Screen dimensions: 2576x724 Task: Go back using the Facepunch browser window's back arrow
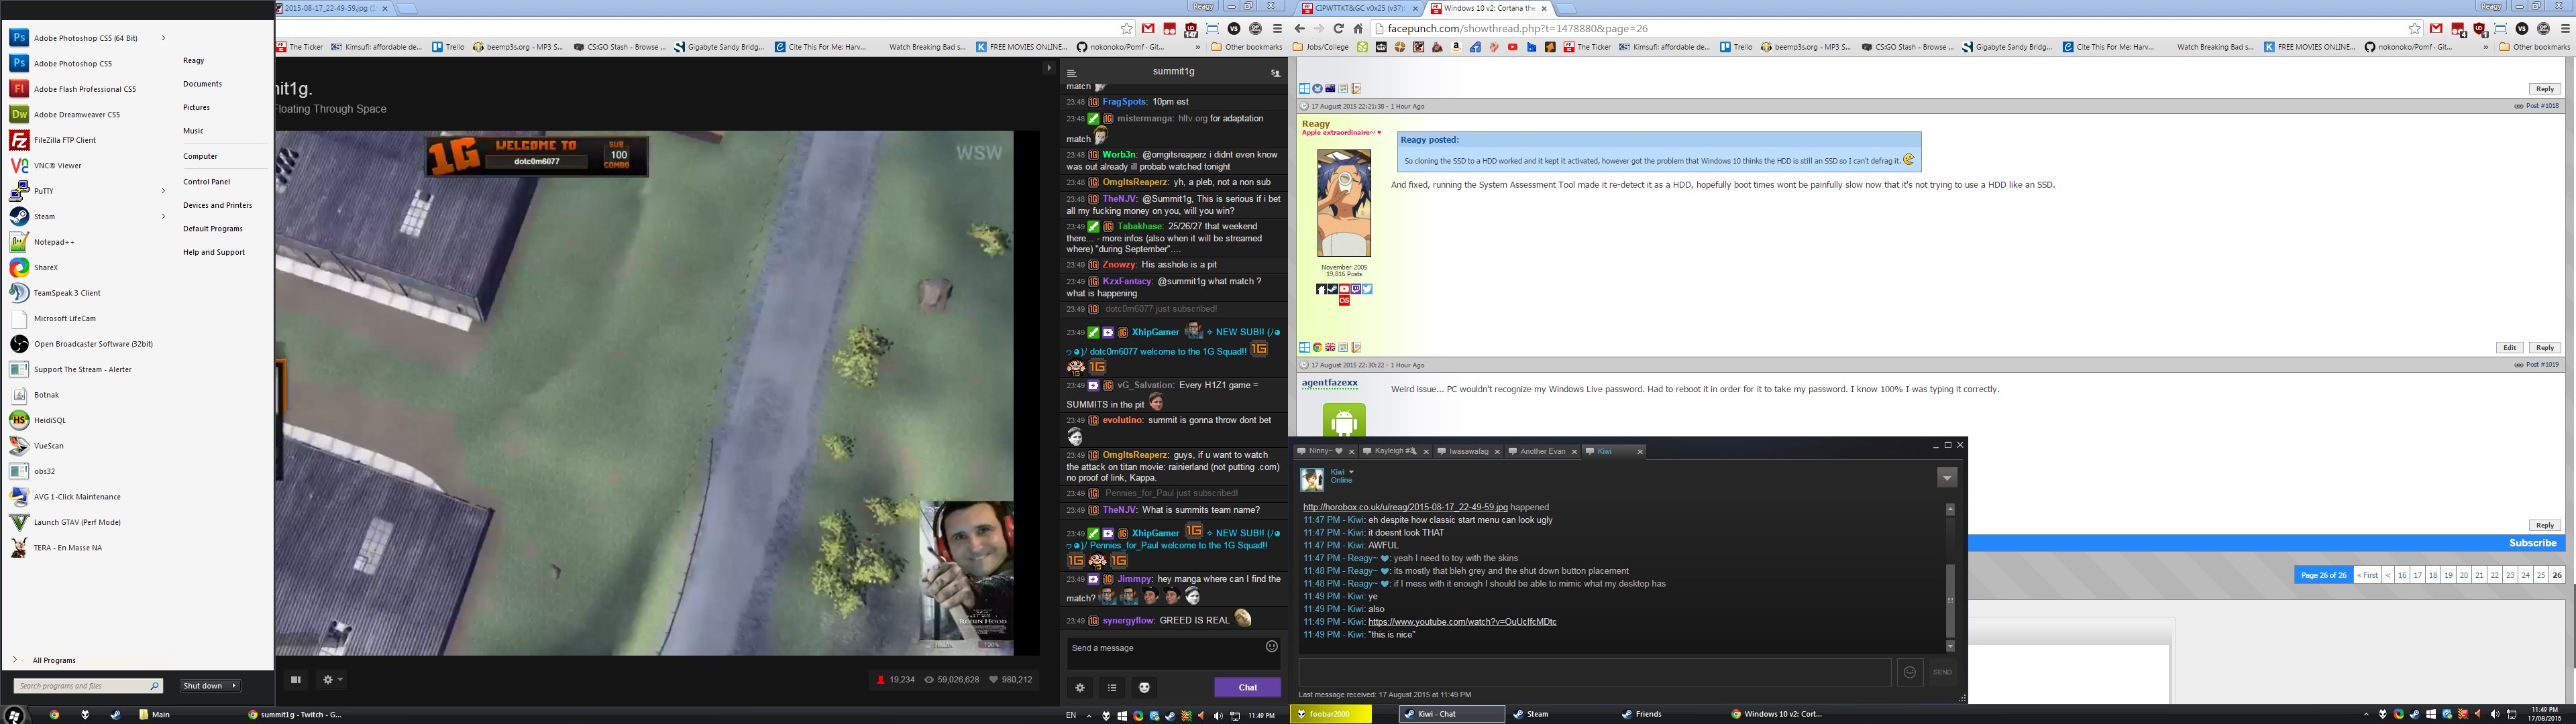(x=1300, y=29)
